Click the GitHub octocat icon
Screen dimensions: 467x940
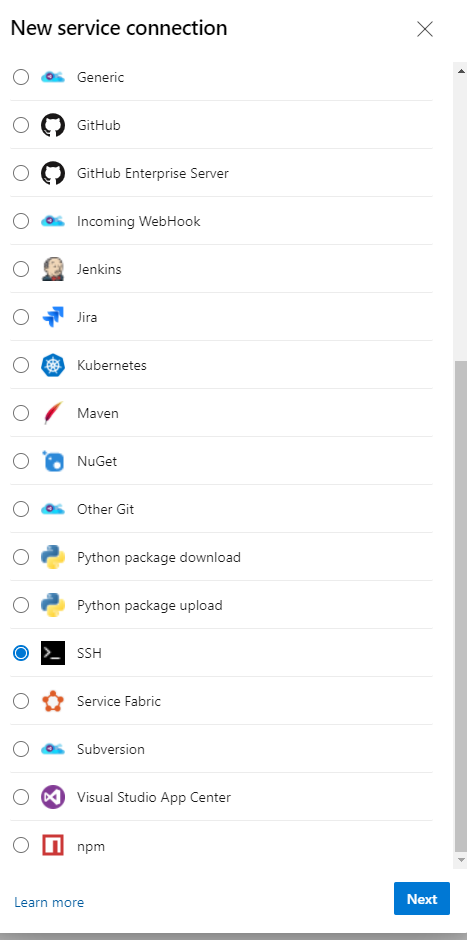pos(53,125)
